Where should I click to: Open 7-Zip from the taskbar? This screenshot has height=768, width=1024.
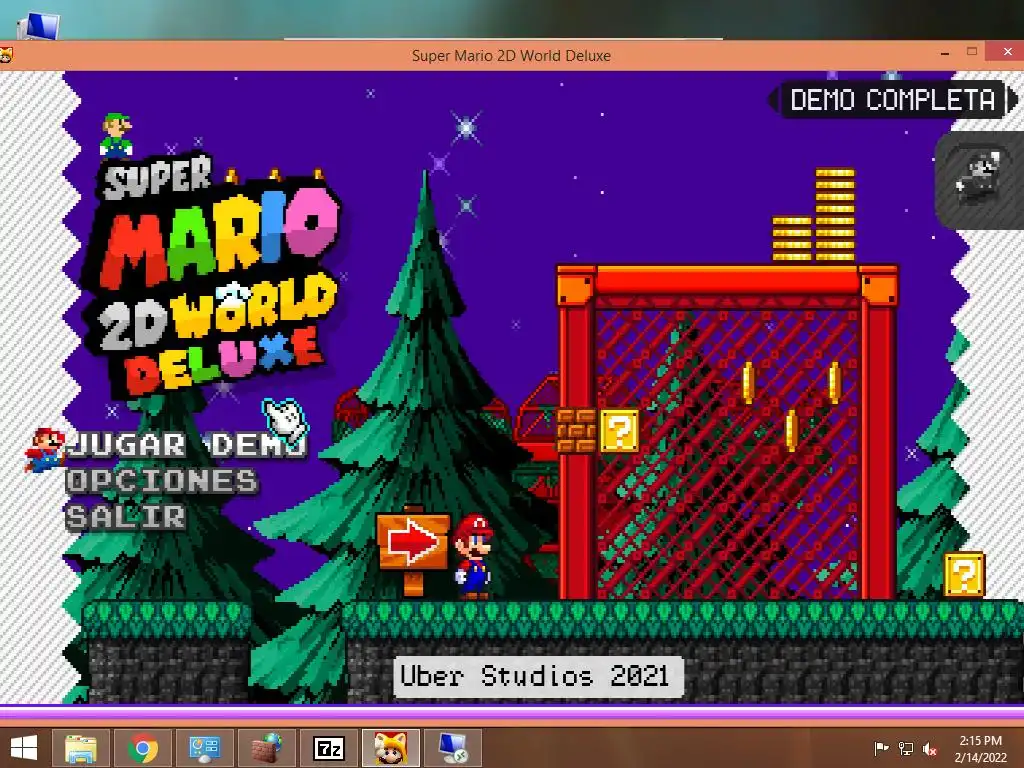[328, 748]
